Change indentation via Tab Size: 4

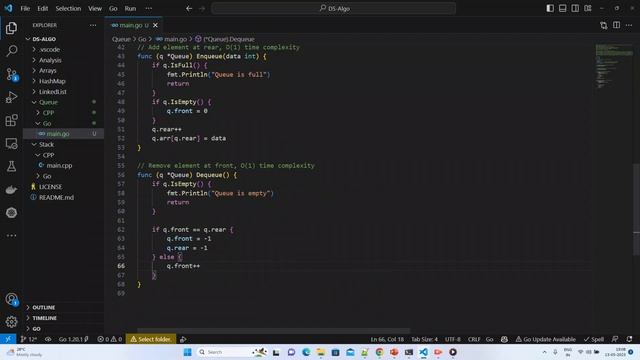click(x=424, y=339)
